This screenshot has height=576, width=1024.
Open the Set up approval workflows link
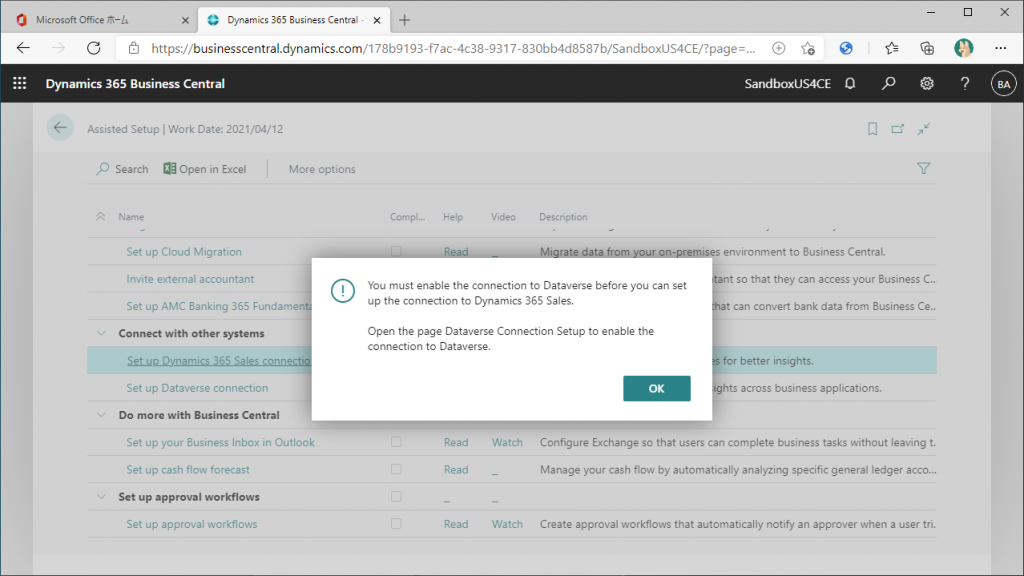pyautogui.click(x=192, y=524)
